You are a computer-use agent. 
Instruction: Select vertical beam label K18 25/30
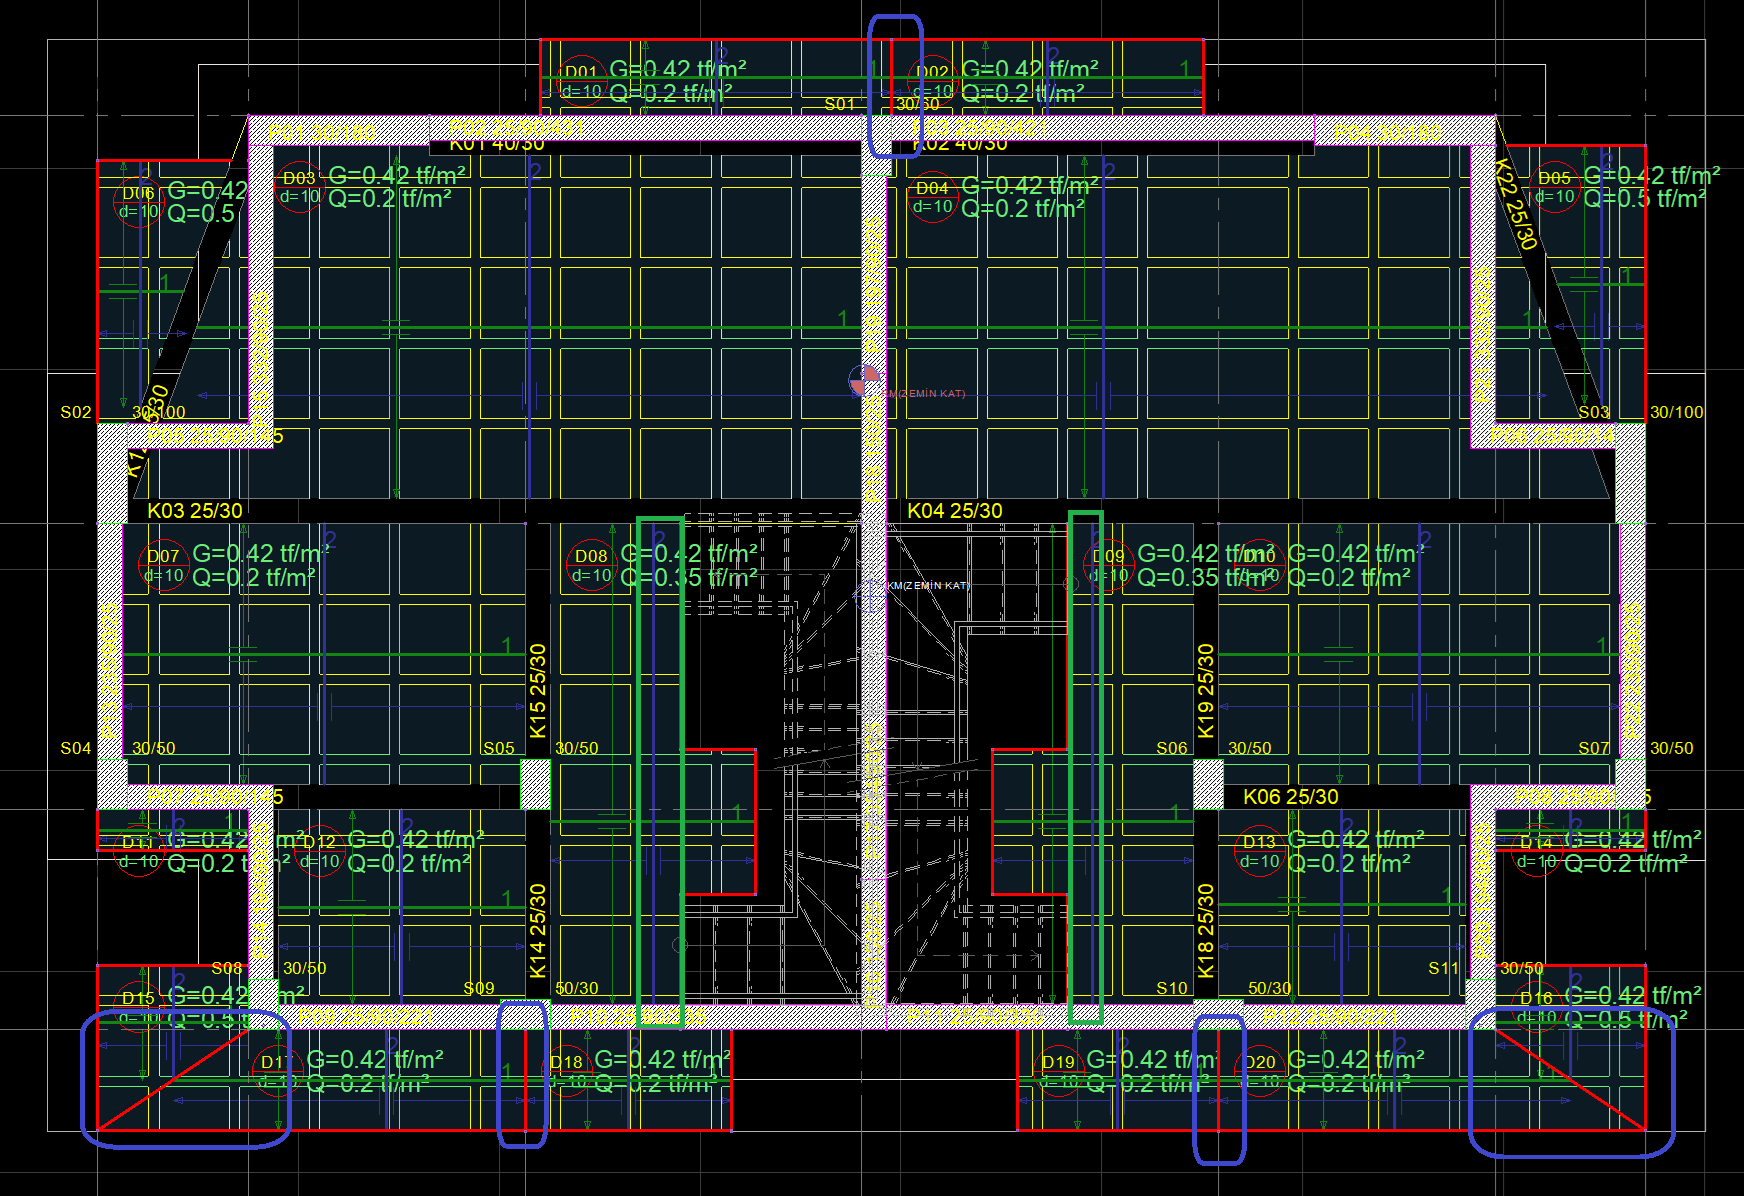click(x=1206, y=930)
